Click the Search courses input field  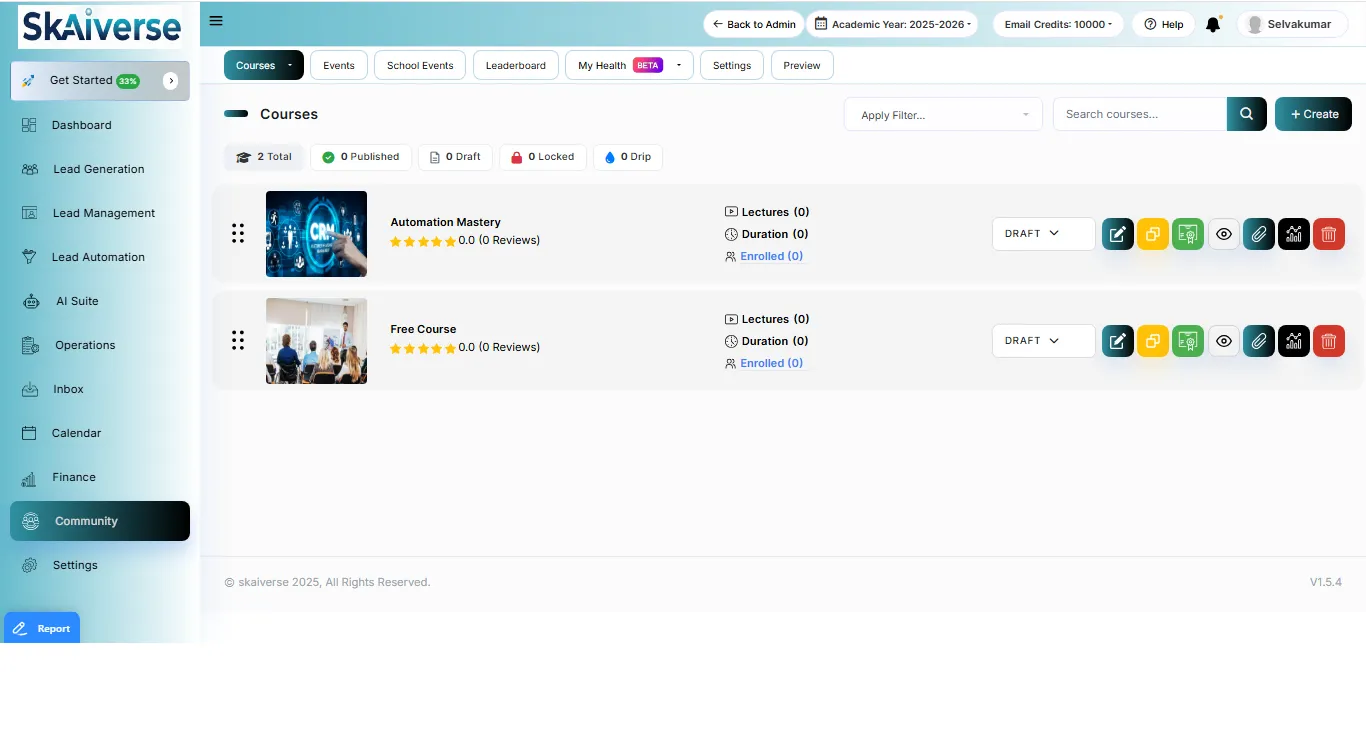[1139, 114]
